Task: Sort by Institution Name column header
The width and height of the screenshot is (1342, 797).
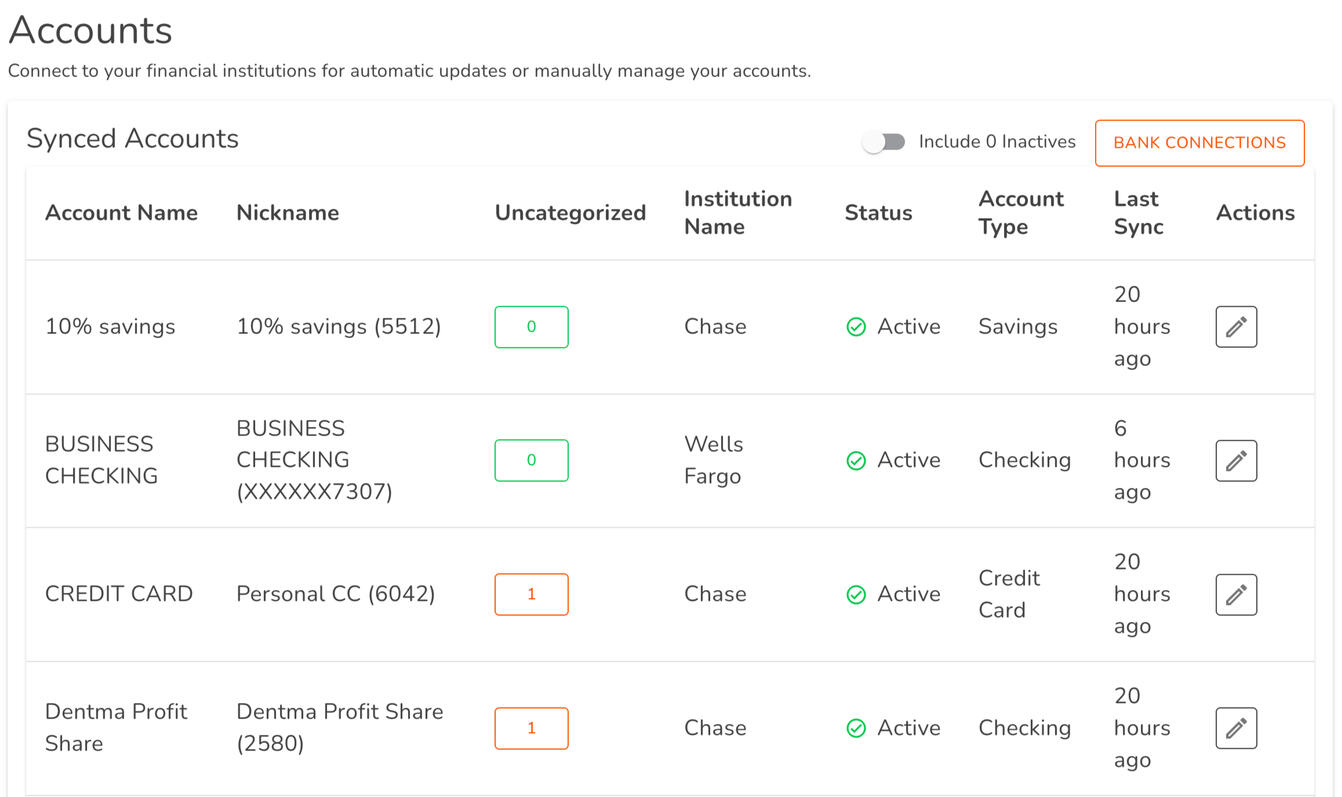Action: tap(737, 213)
